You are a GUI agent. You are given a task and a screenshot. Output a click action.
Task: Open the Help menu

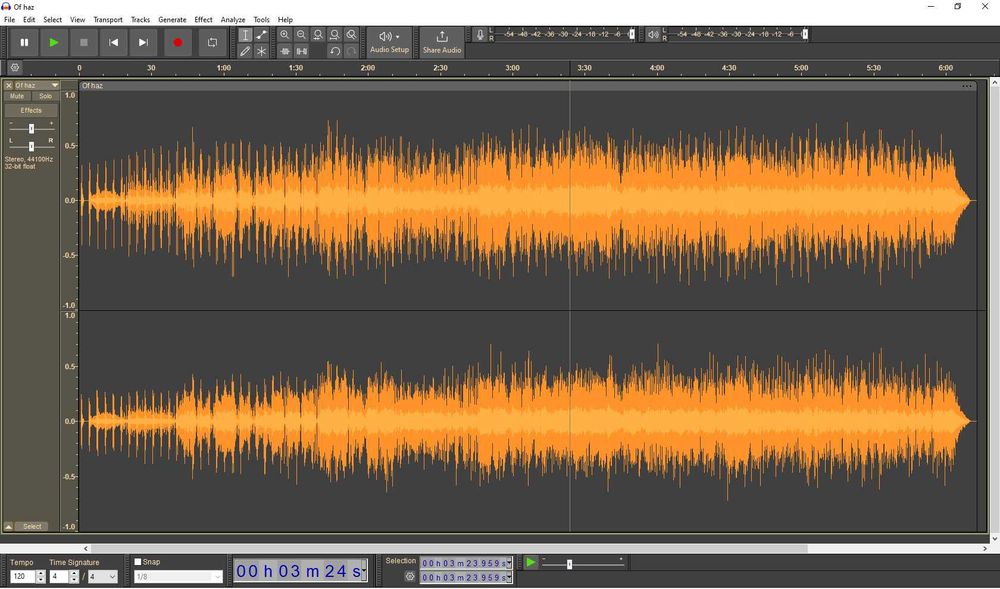click(285, 20)
